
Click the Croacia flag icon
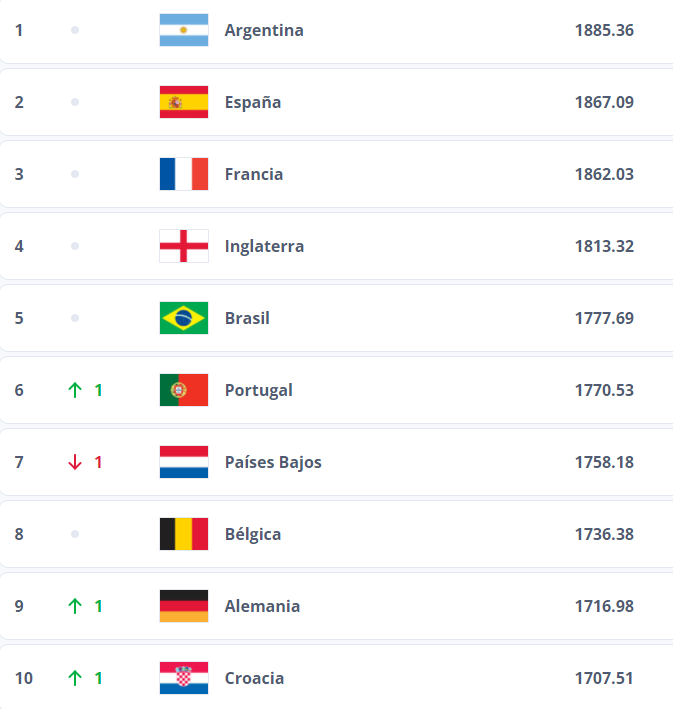tap(184, 678)
